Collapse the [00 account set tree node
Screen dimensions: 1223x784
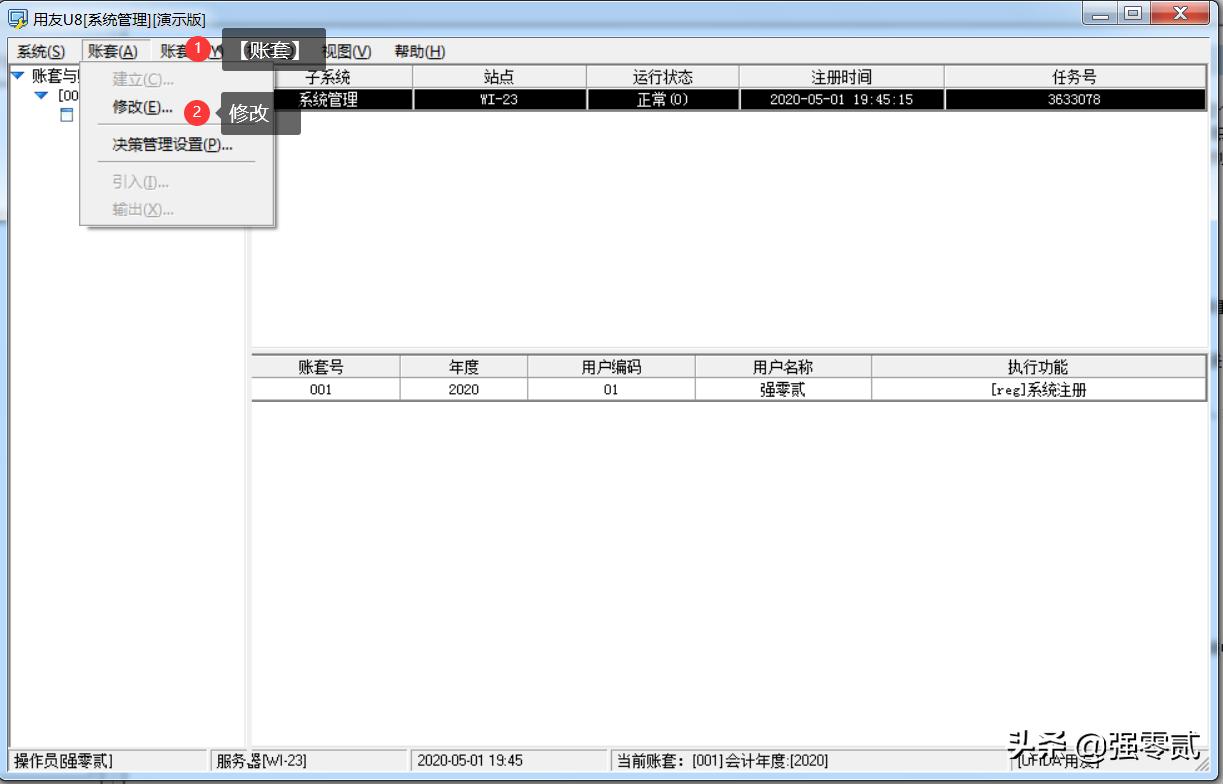tap(41, 95)
